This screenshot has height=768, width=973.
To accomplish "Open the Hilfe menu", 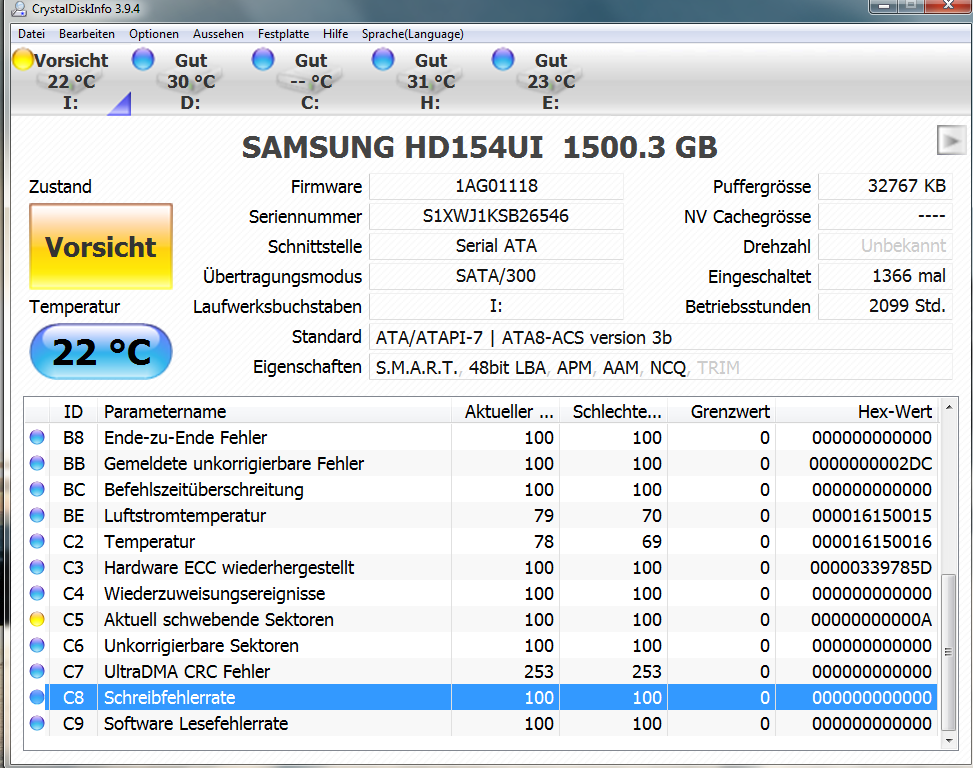I will pos(336,34).
